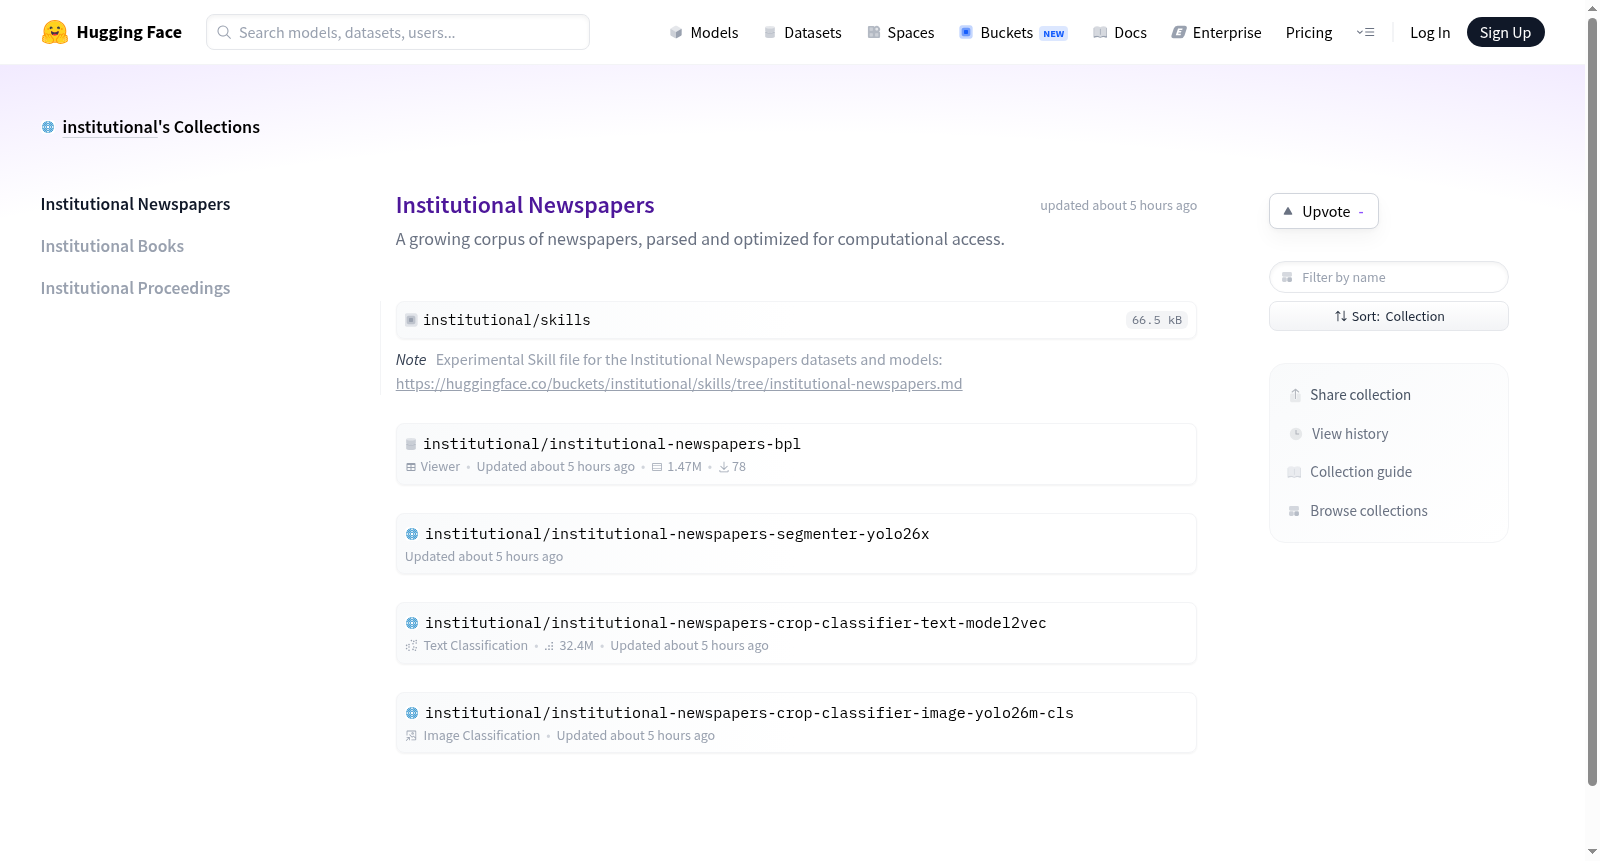Click the Docs book icon
This screenshot has height=861, width=1600.
tap(1100, 32)
